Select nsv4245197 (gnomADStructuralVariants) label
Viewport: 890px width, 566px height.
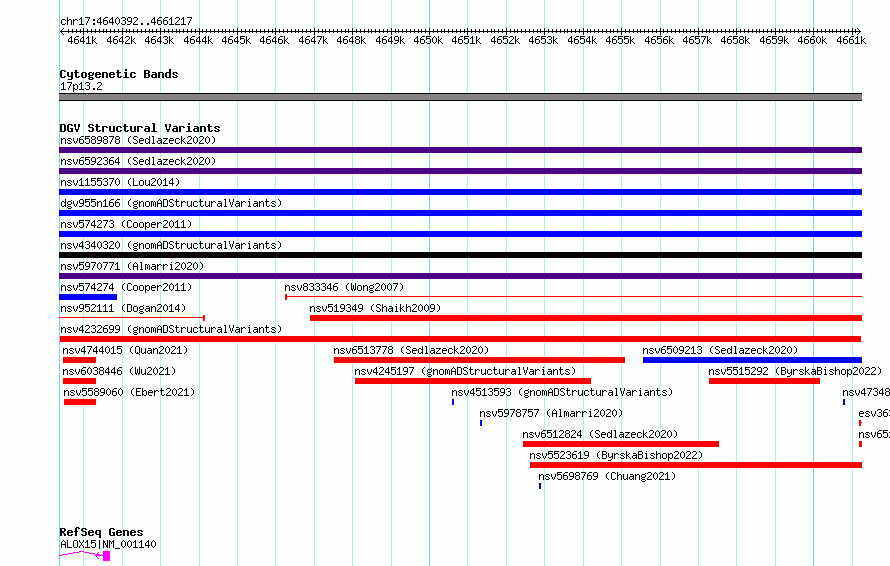tap(465, 371)
